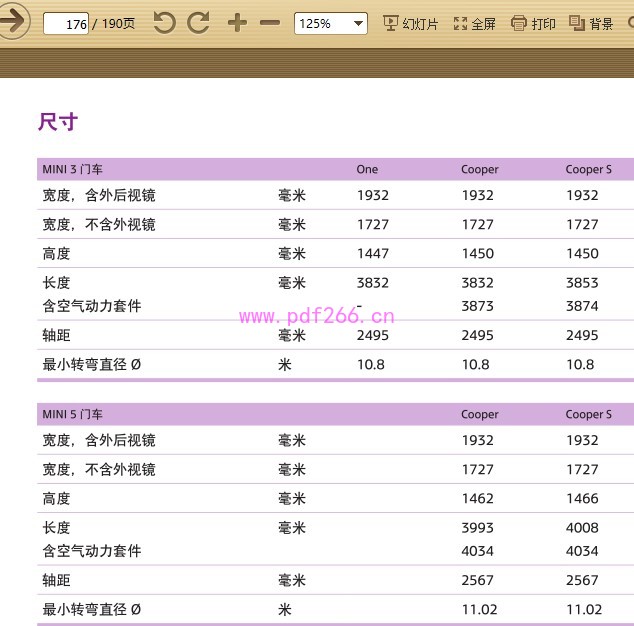Start slideshow mode (幻灯片)
634x626 pixels.
411,23
